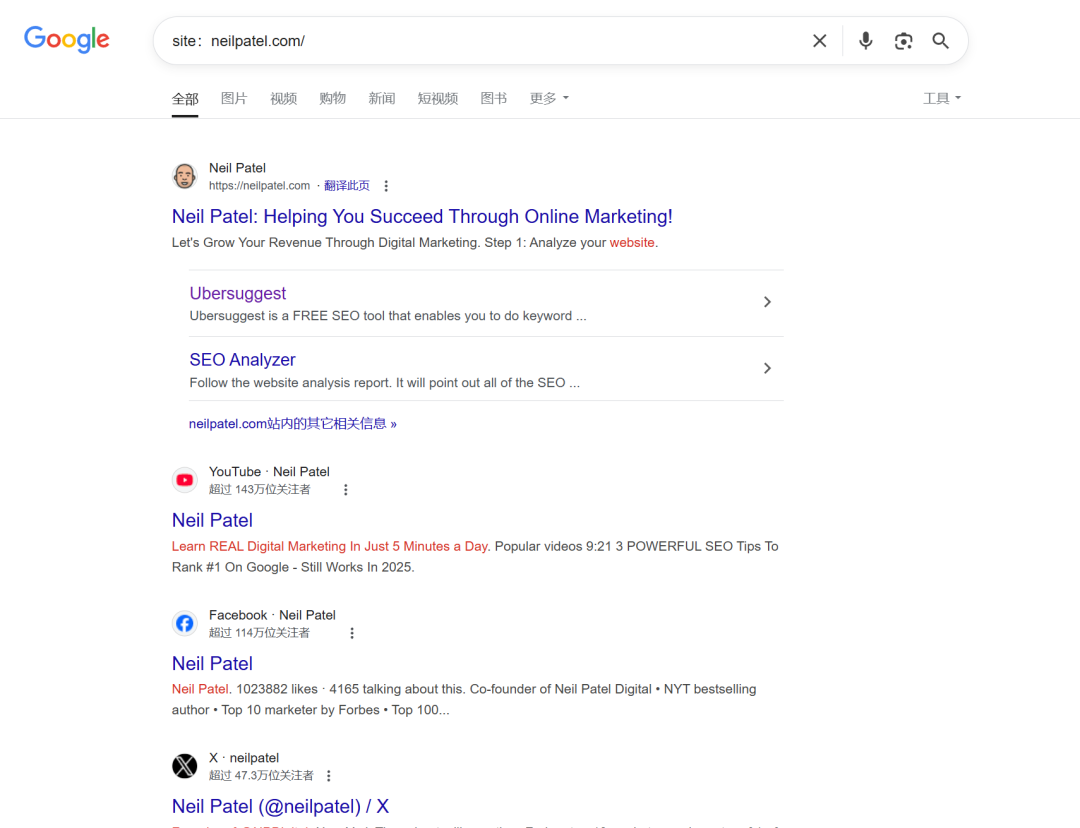Open the Ubersuggest sitelink
The width and height of the screenshot is (1080, 828).
(238, 293)
